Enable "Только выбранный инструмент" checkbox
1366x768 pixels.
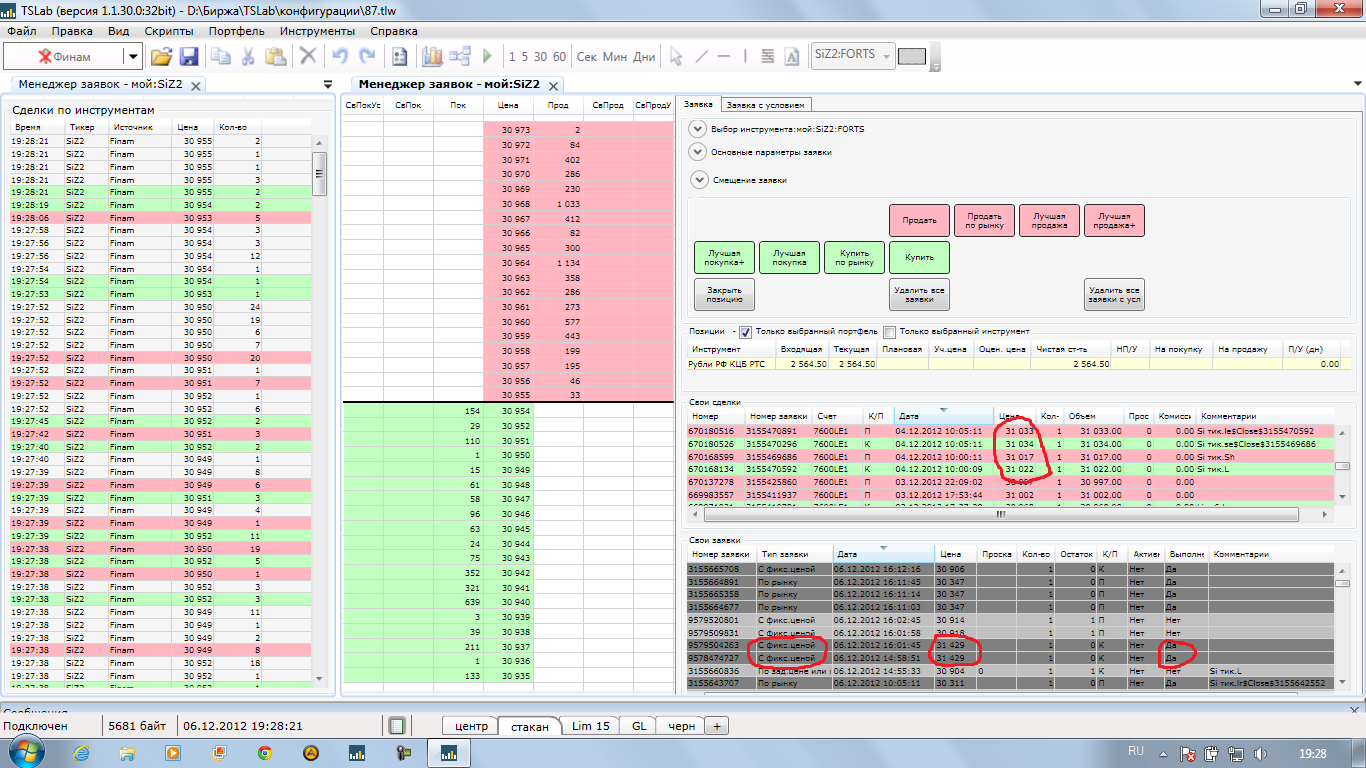click(889, 332)
